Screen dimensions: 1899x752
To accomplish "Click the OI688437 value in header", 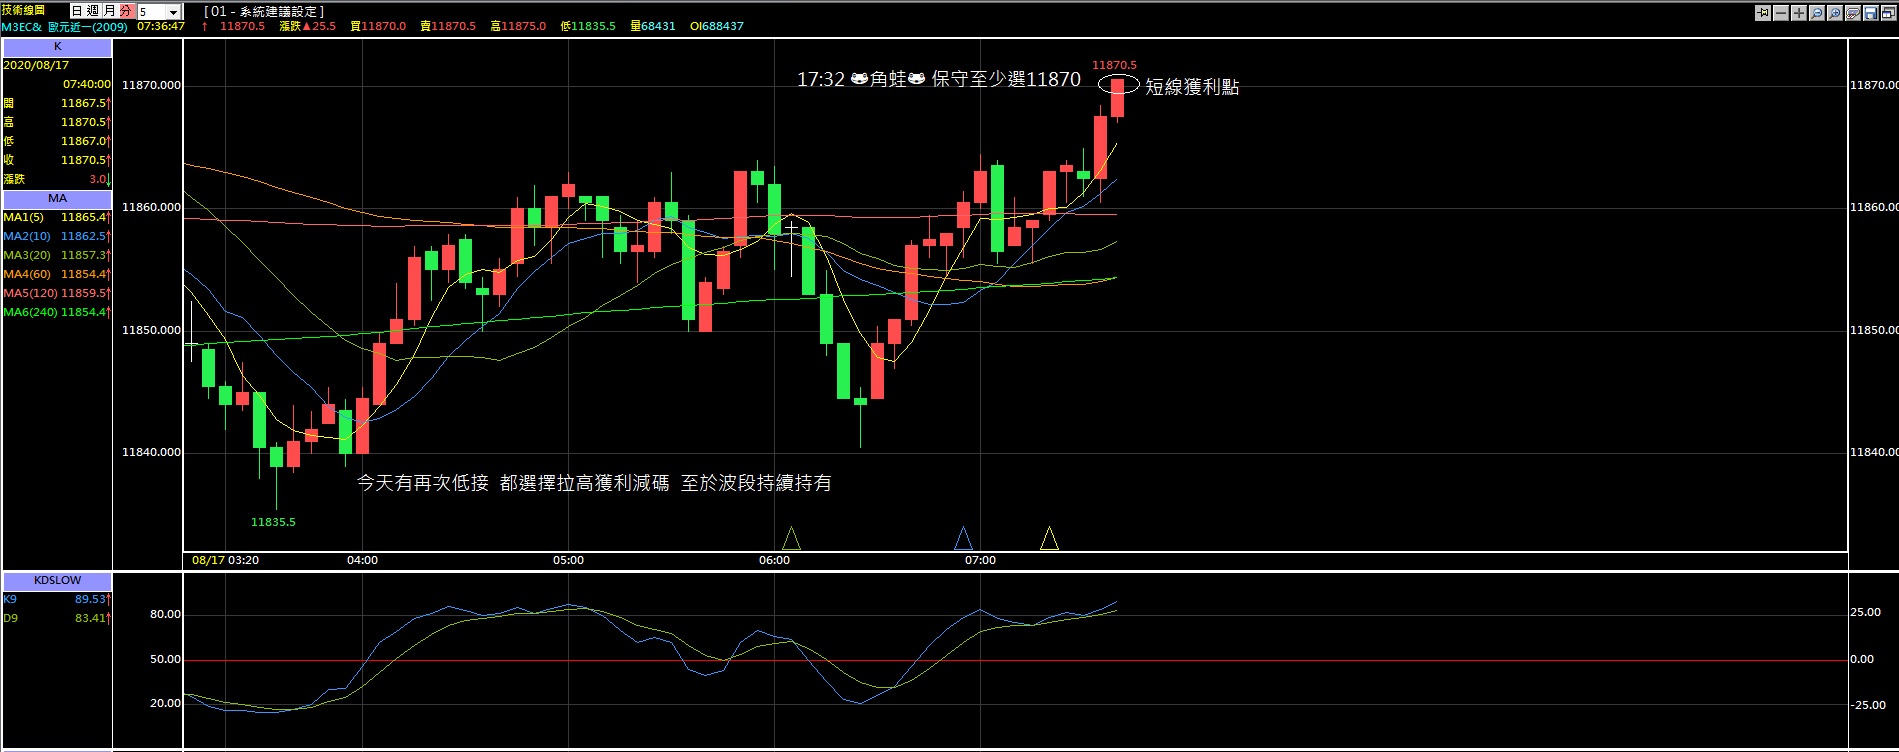I will (x=717, y=26).
